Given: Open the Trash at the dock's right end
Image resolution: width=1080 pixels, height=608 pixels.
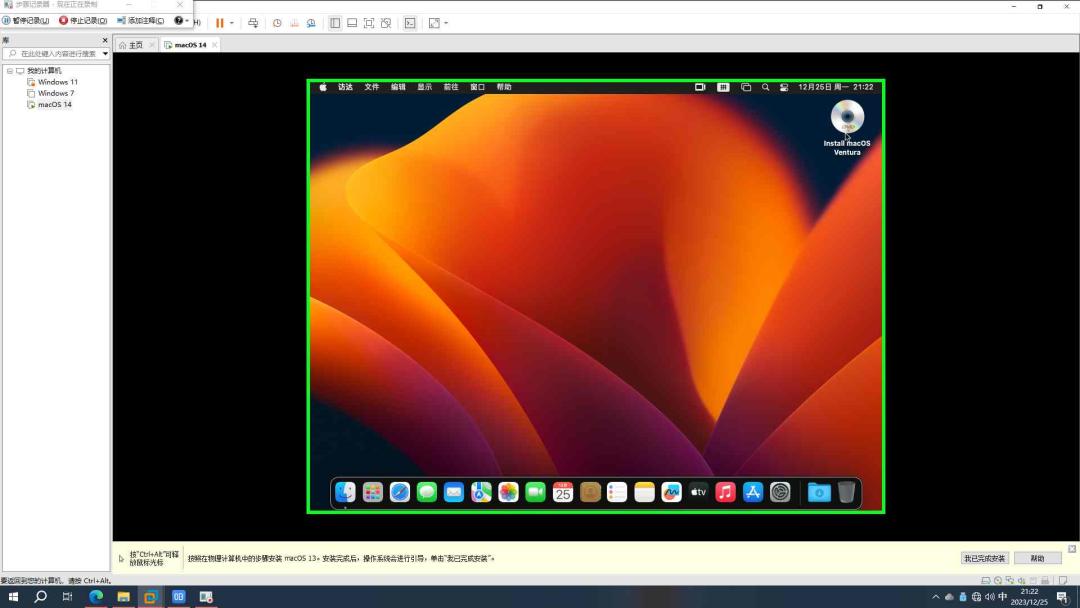Looking at the screenshot, I should [847, 492].
